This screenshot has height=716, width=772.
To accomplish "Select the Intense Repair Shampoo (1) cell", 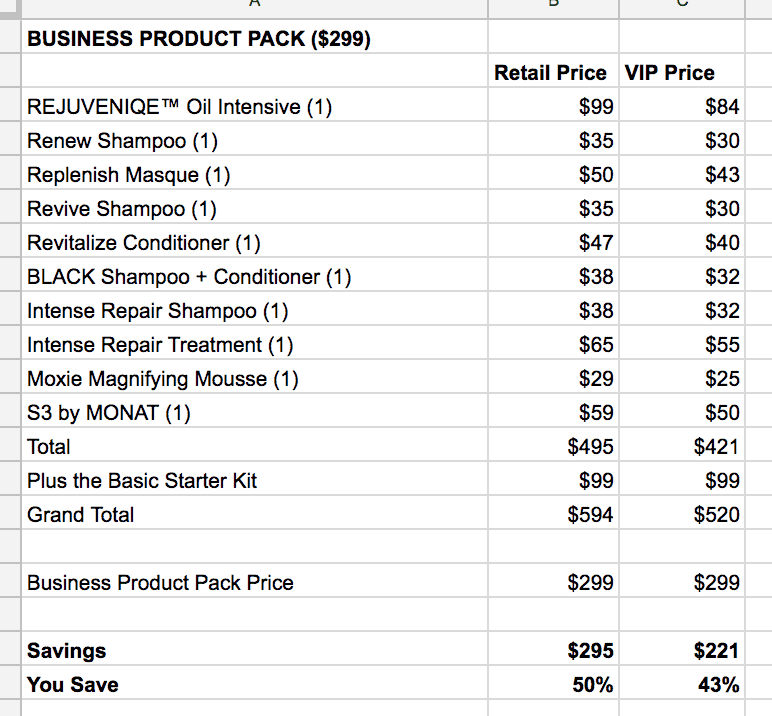I will coord(158,311).
